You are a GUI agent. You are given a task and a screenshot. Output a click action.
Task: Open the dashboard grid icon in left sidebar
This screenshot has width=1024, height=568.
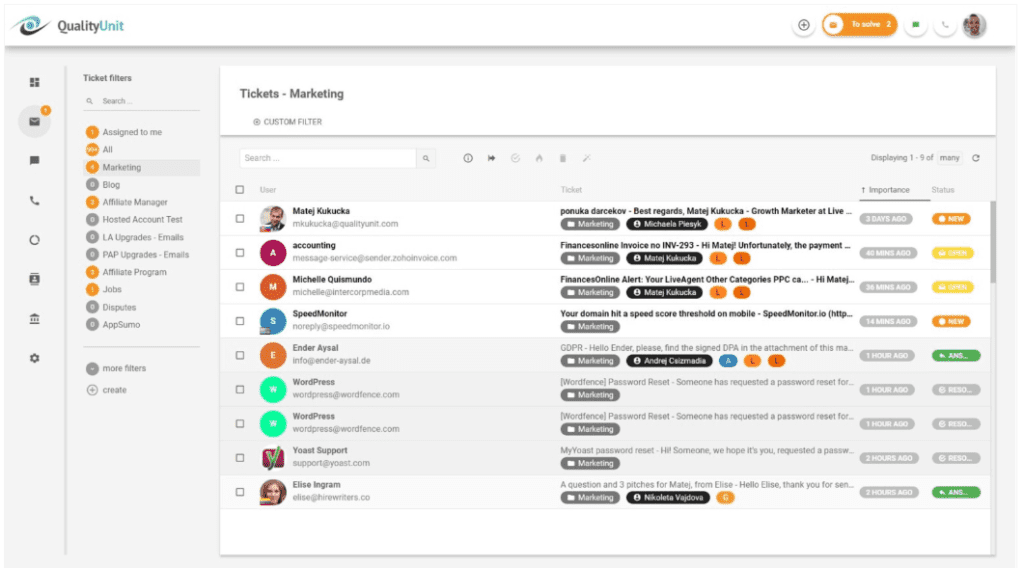(x=35, y=82)
